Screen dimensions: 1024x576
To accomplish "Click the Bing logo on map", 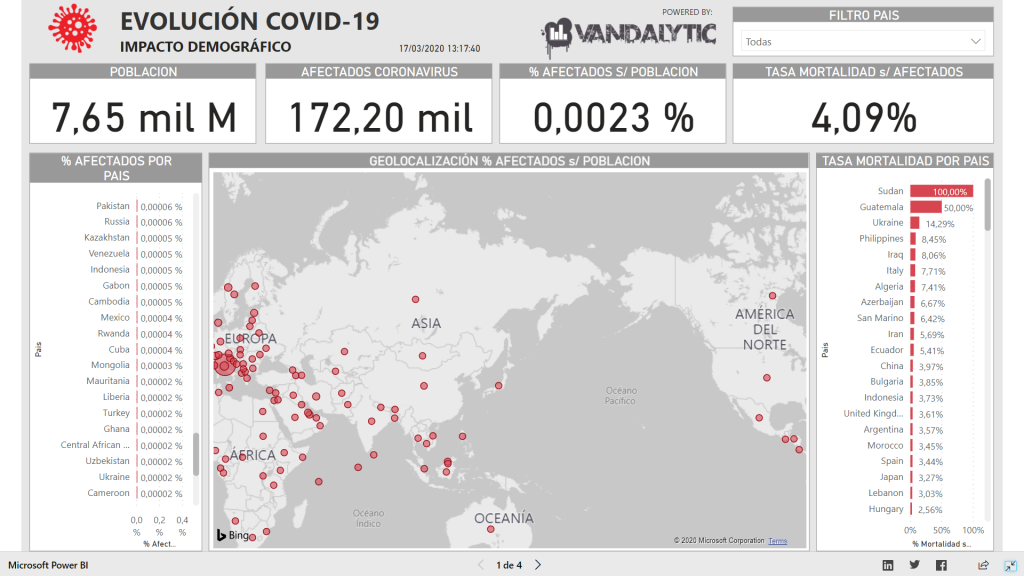I will click(234, 536).
